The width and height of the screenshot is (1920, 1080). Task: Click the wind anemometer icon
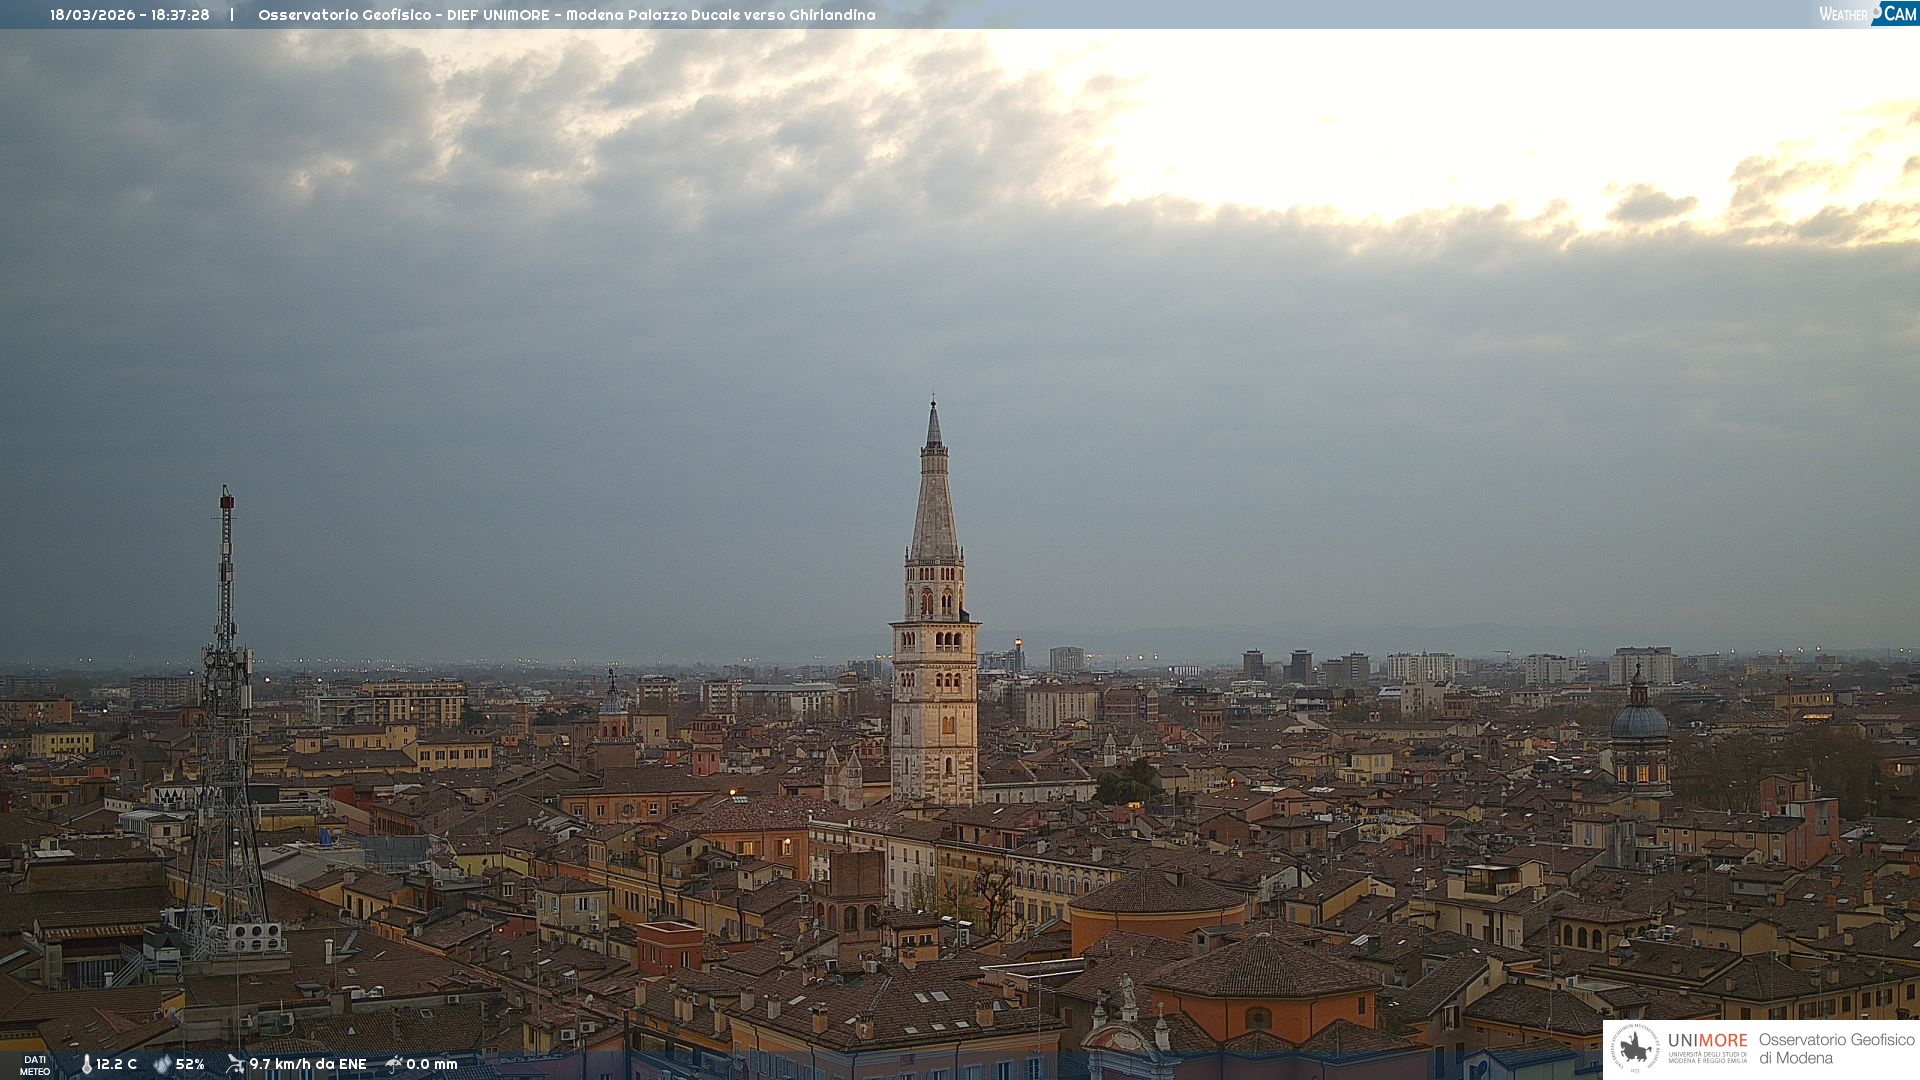(x=235, y=1064)
